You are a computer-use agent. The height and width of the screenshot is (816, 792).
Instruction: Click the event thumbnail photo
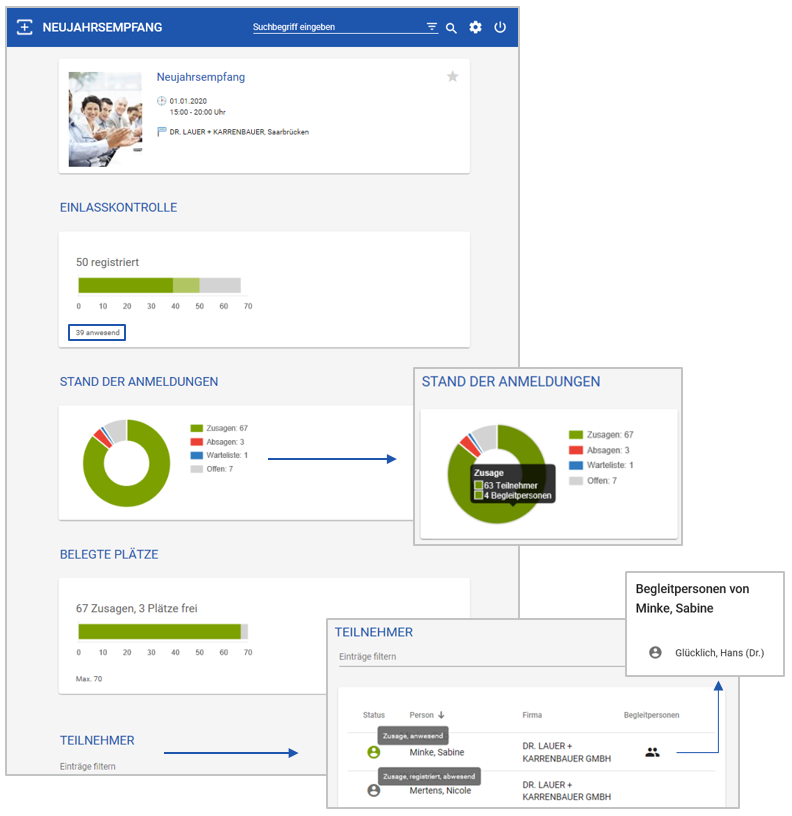tap(105, 119)
